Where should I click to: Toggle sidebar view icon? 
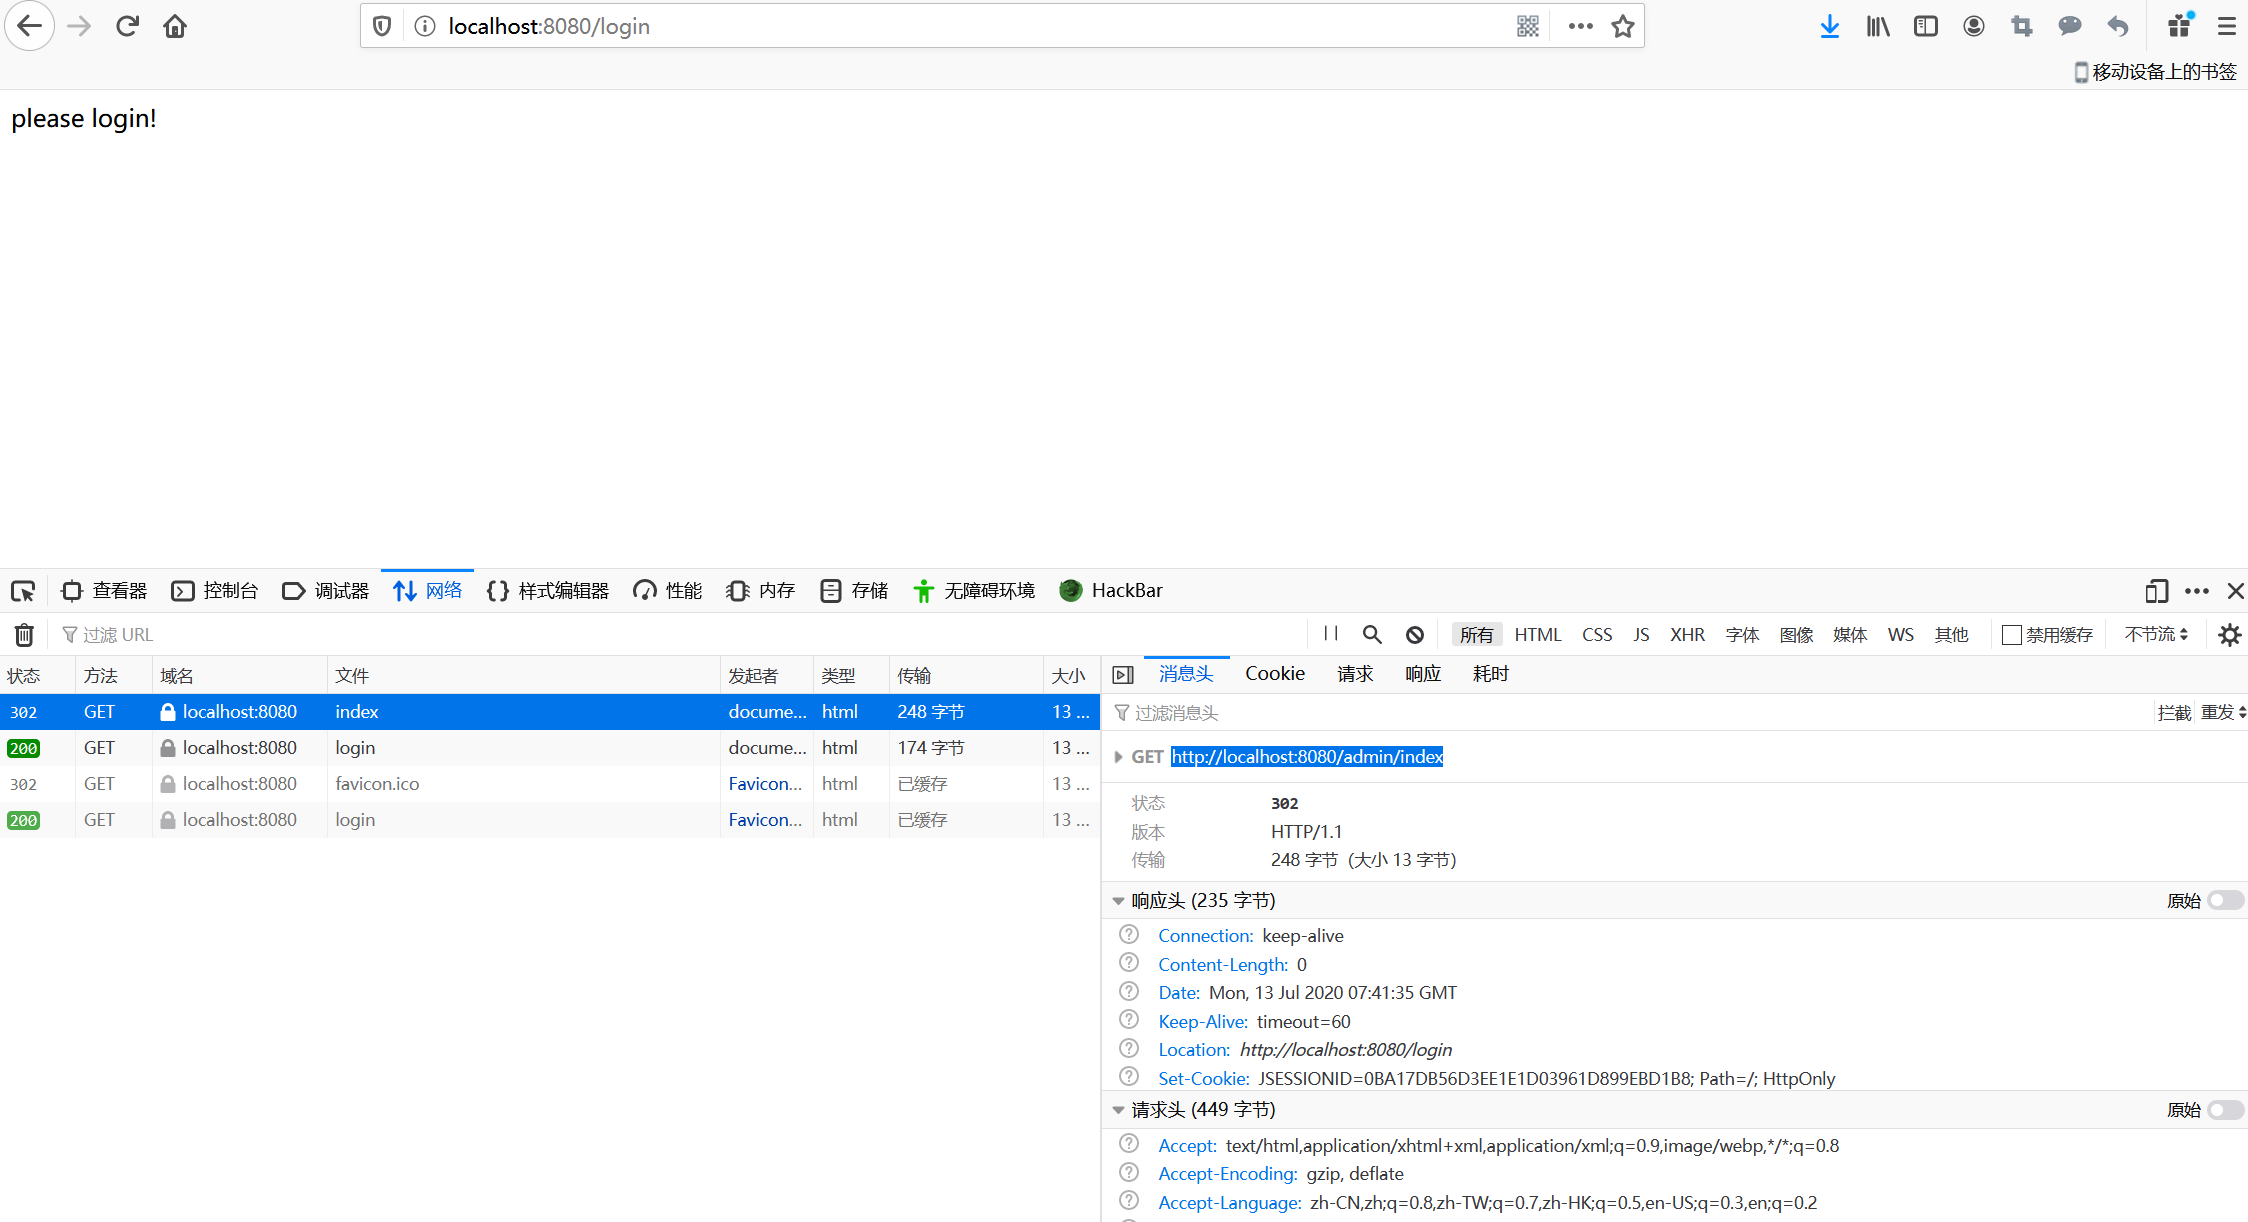1926,26
